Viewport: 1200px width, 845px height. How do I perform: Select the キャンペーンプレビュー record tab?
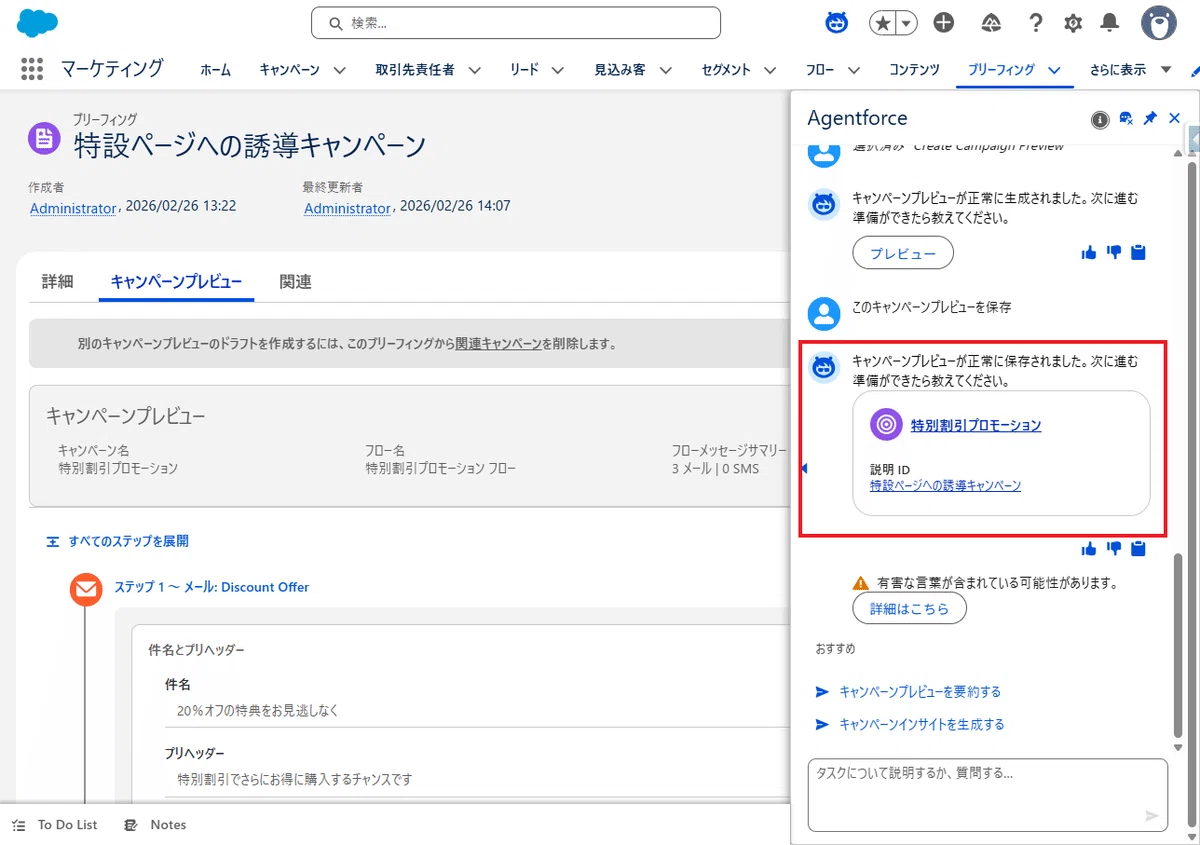tap(176, 282)
